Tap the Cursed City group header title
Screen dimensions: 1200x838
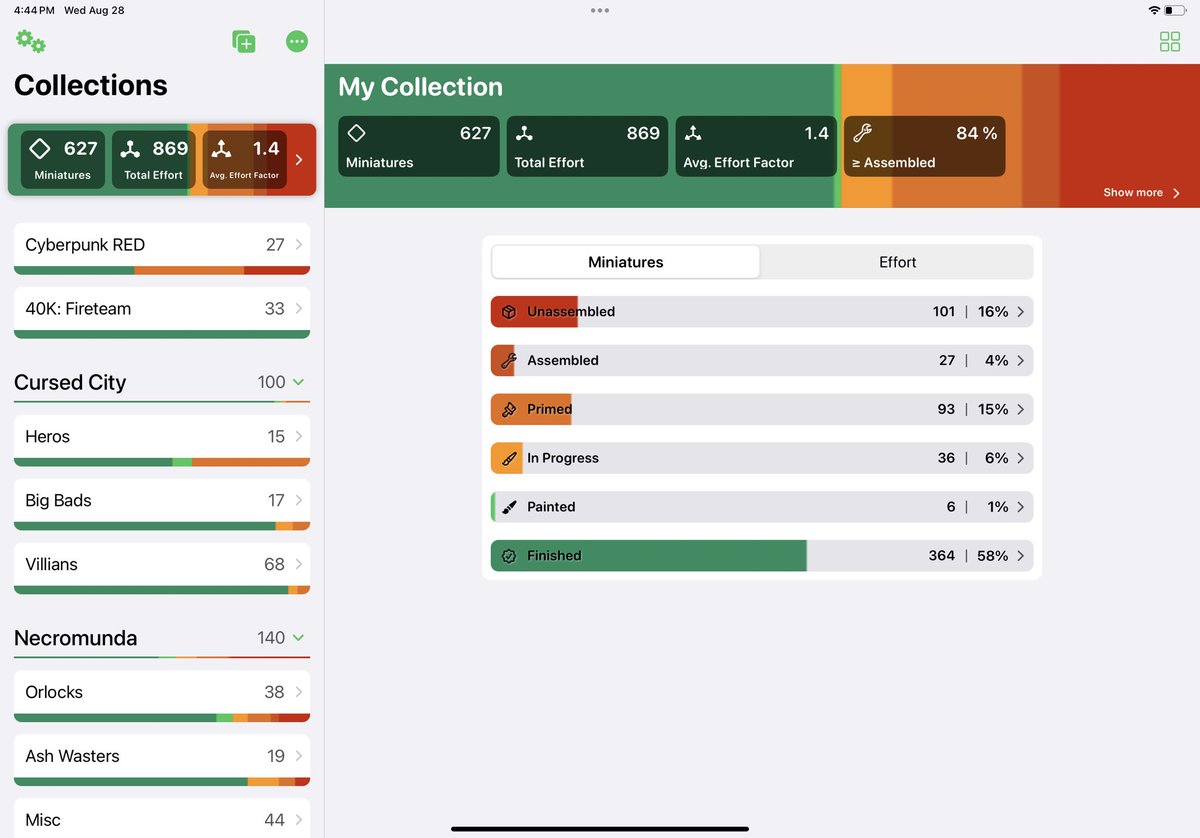[x=70, y=382]
